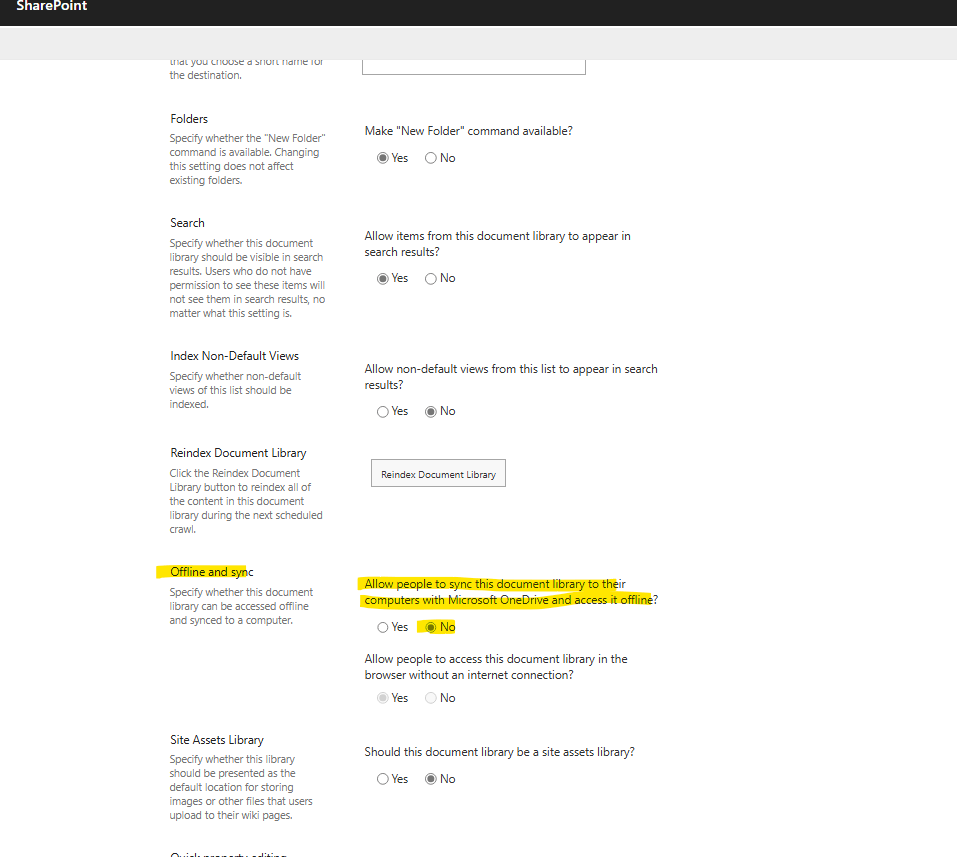Image resolution: width=957 pixels, height=857 pixels.
Task: Click the Site Assets Library heading
Action: click(x=216, y=739)
